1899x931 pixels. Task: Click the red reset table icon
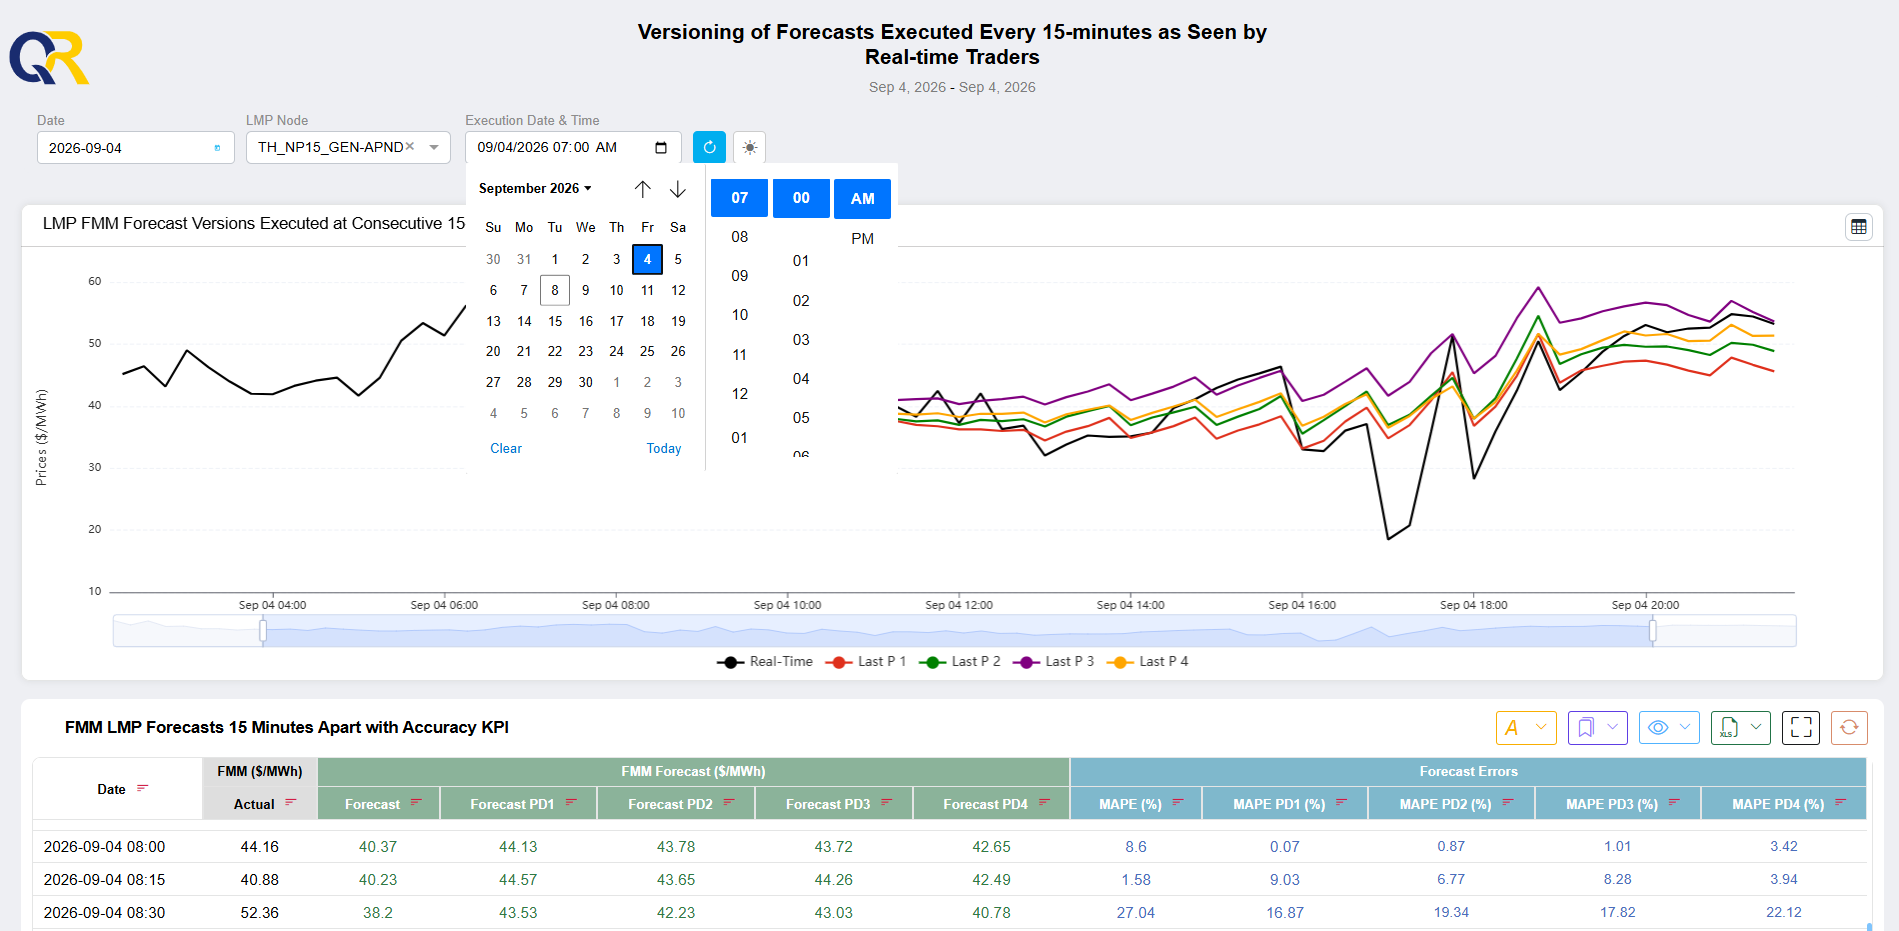coord(1850,727)
